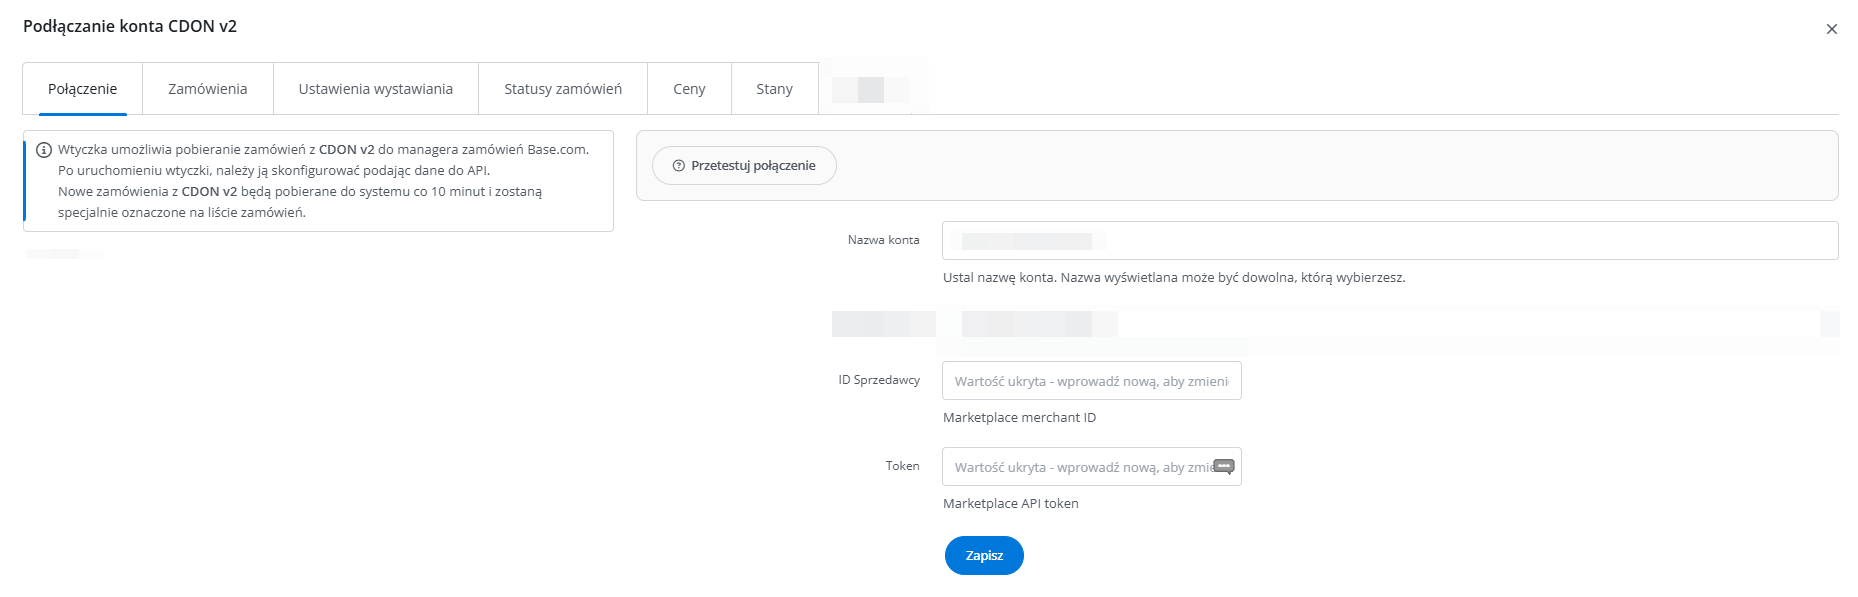Click the Nazwa konta label
This screenshot has height=597, width=1858.
tap(883, 240)
